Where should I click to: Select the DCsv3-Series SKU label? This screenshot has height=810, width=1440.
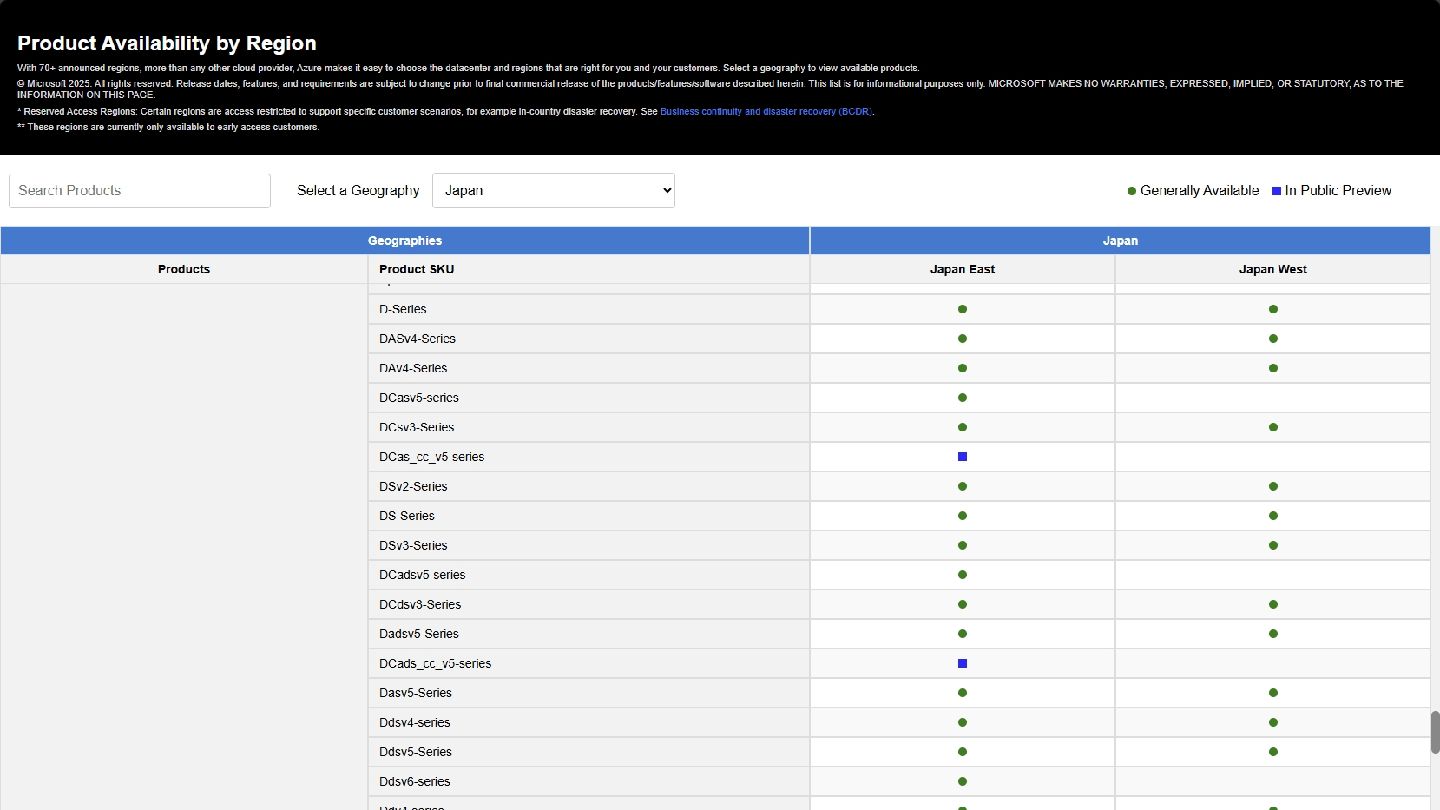[417, 427]
